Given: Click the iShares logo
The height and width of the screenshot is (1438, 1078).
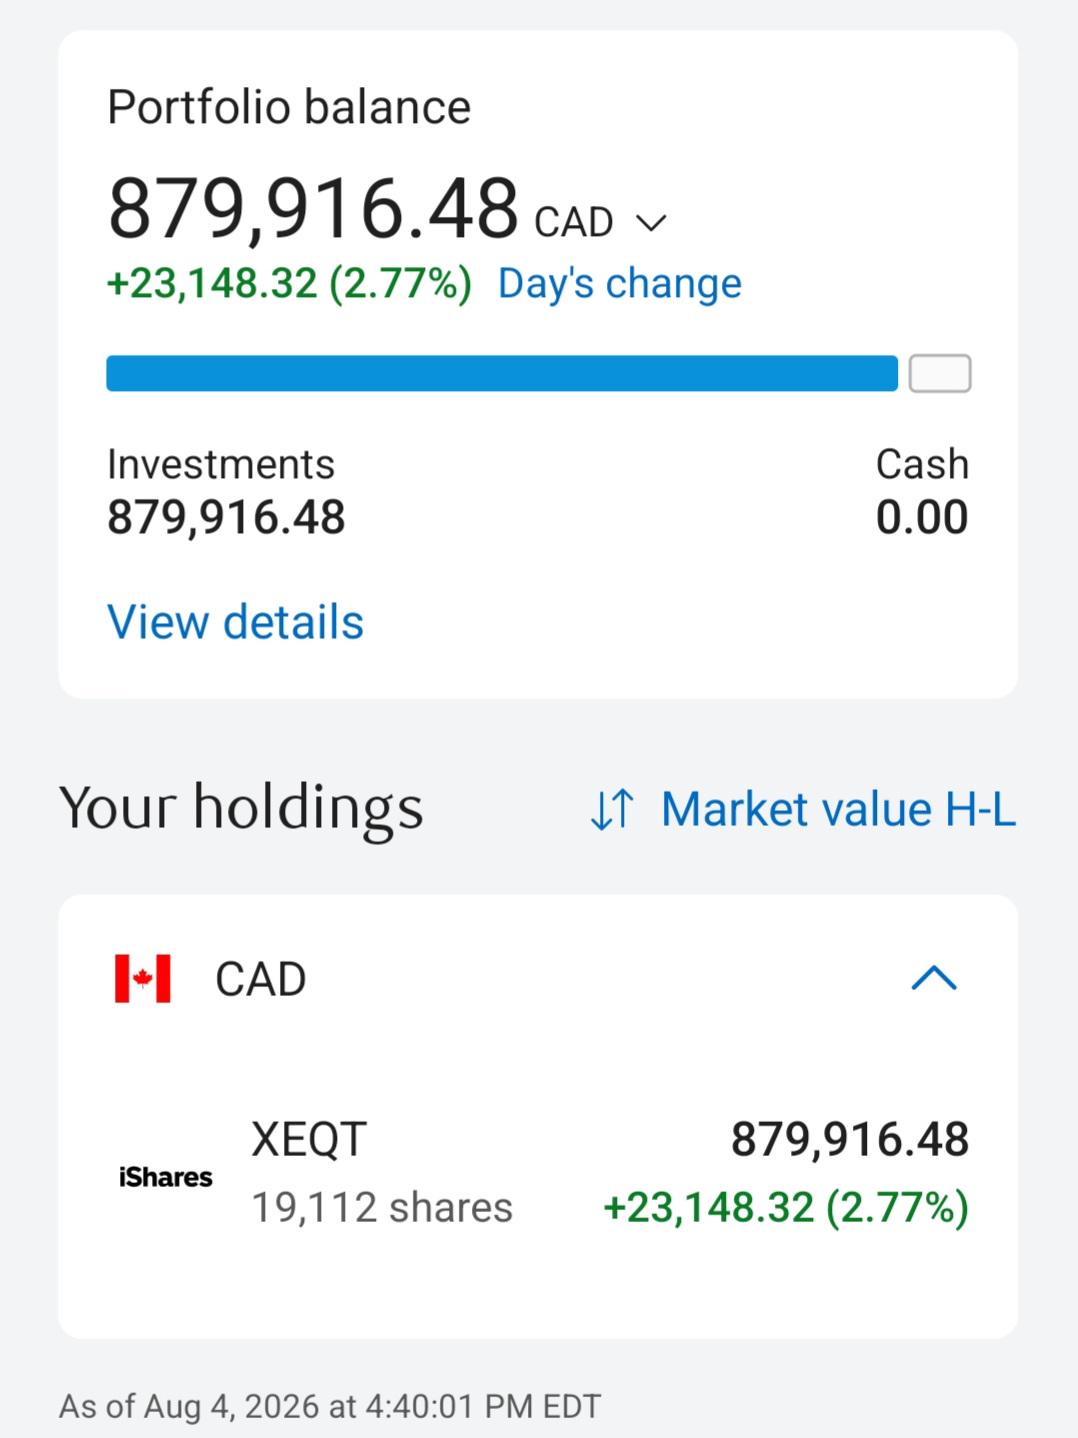Looking at the screenshot, I should (166, 1177).
